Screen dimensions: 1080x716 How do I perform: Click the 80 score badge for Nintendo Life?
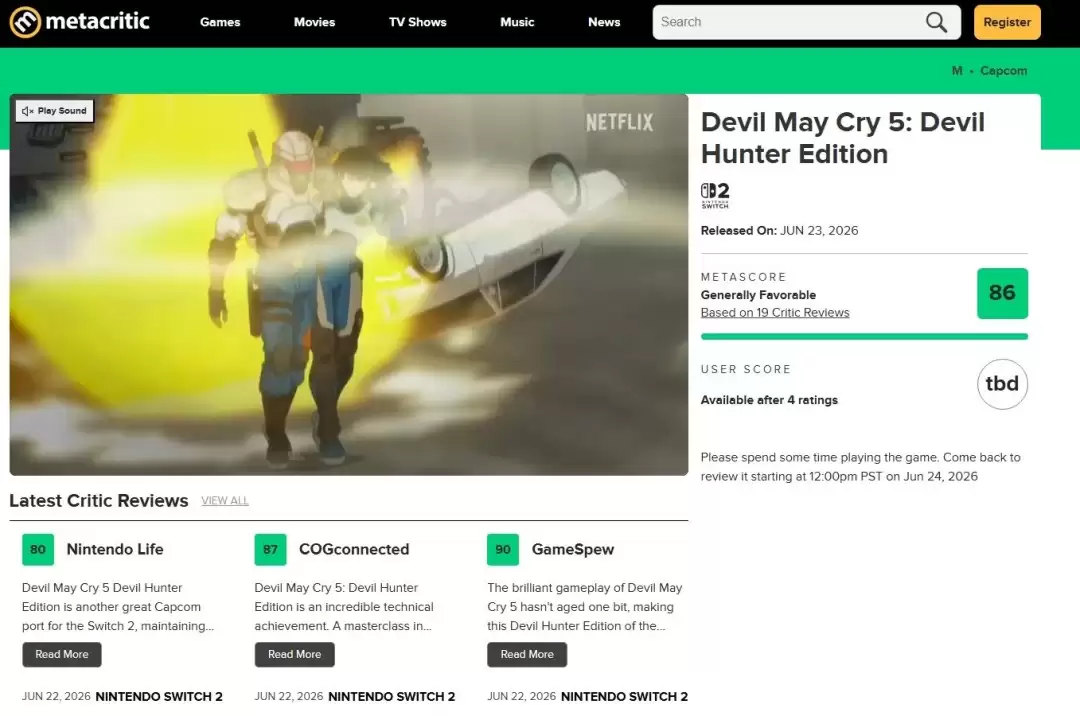(38, 549)
